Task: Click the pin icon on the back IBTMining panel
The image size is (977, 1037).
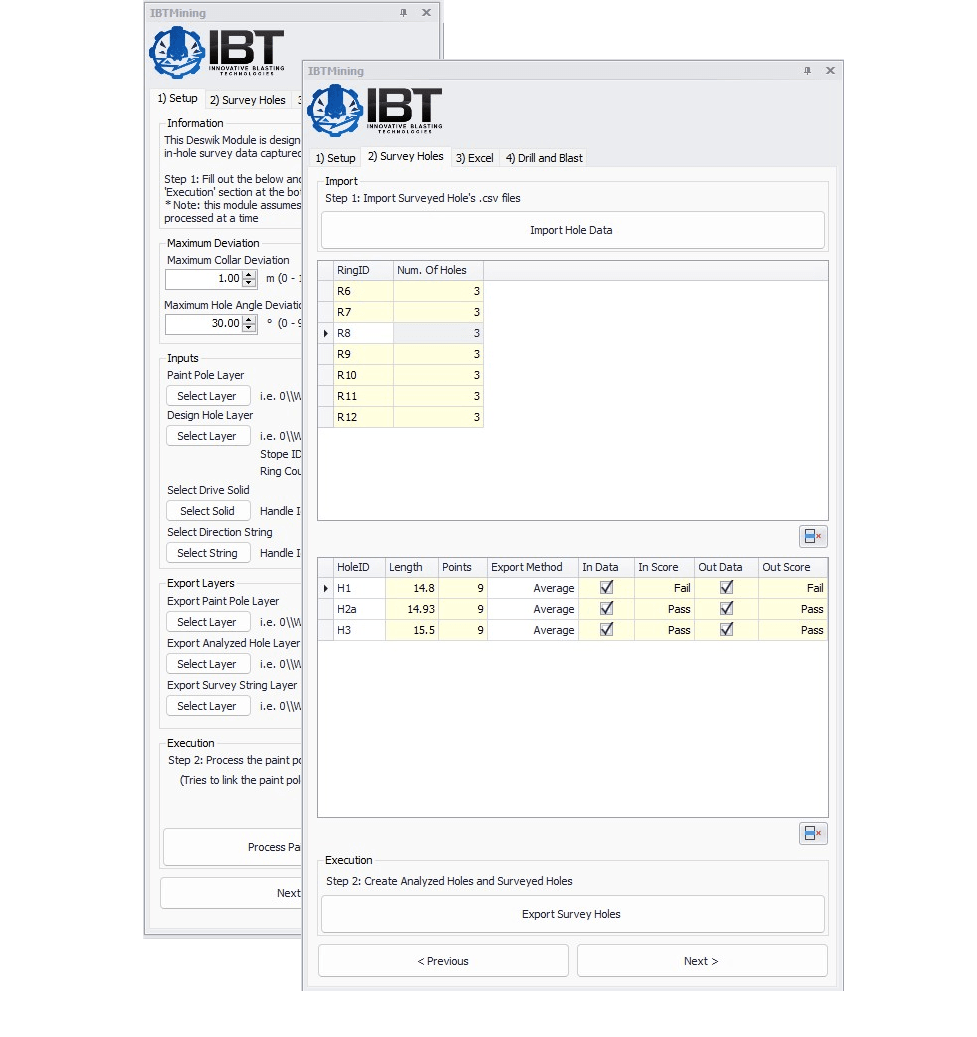Action: point(403,13)
